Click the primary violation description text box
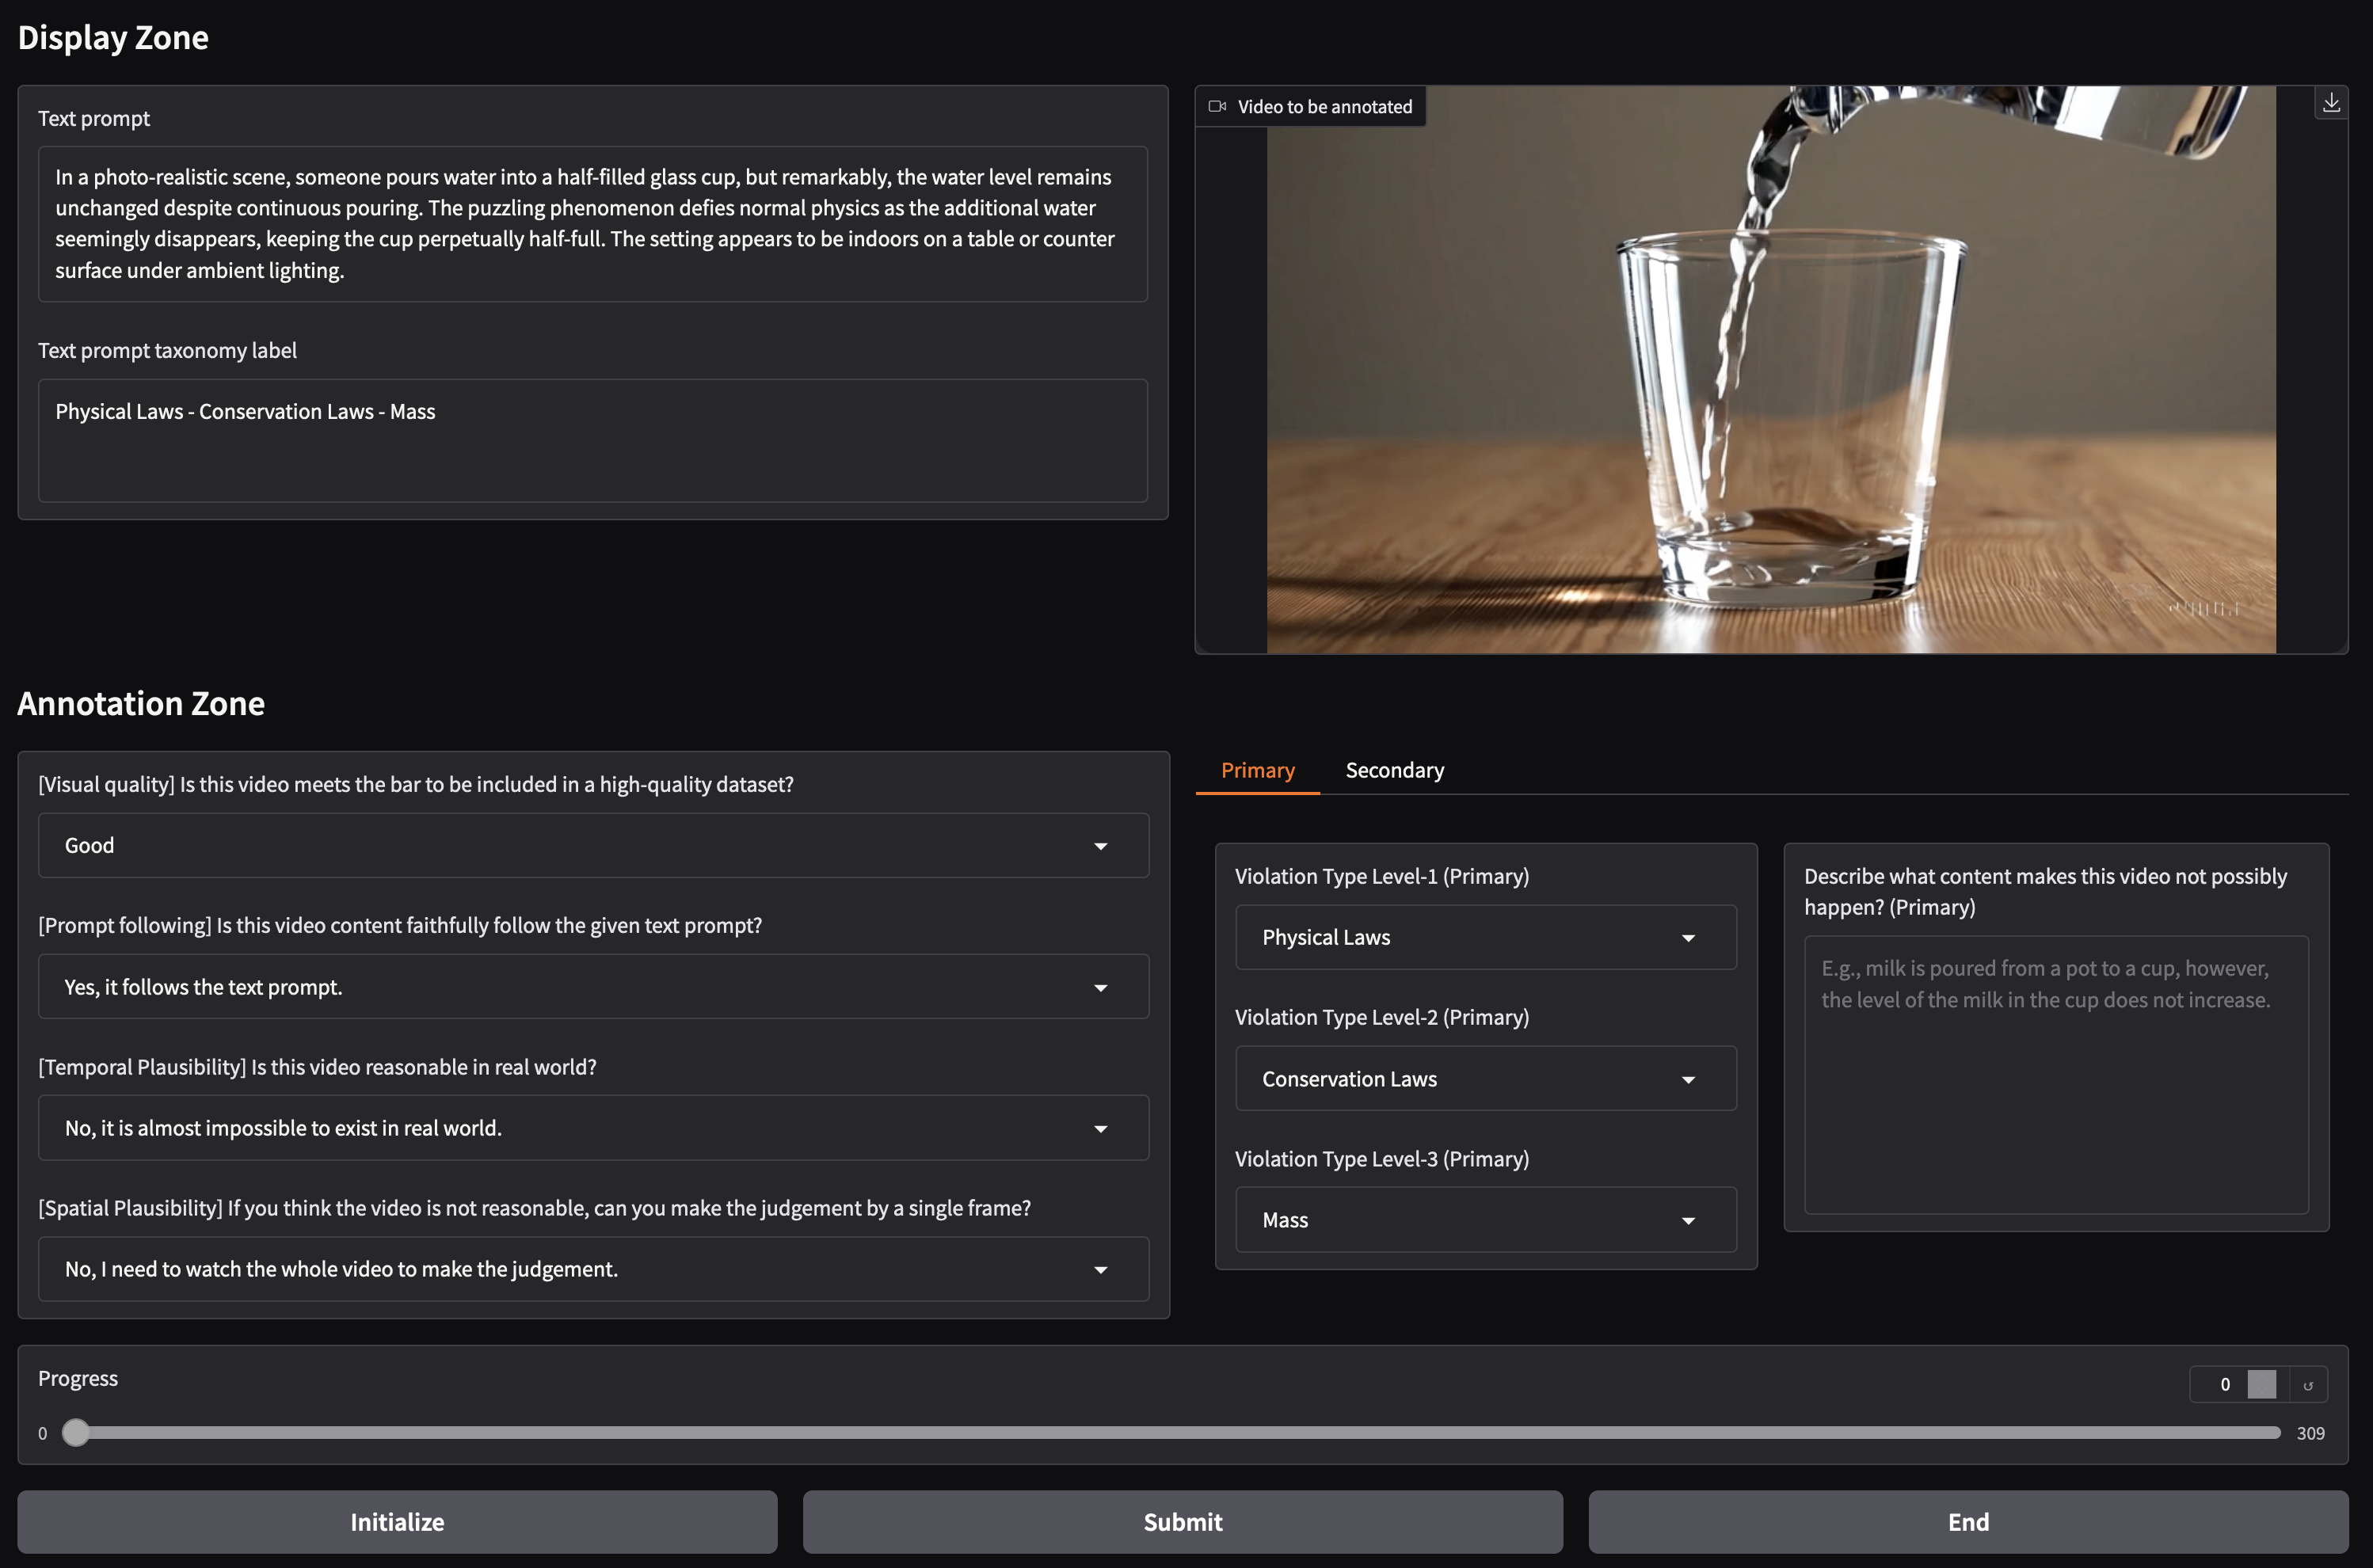 tap(2055, 1075)
